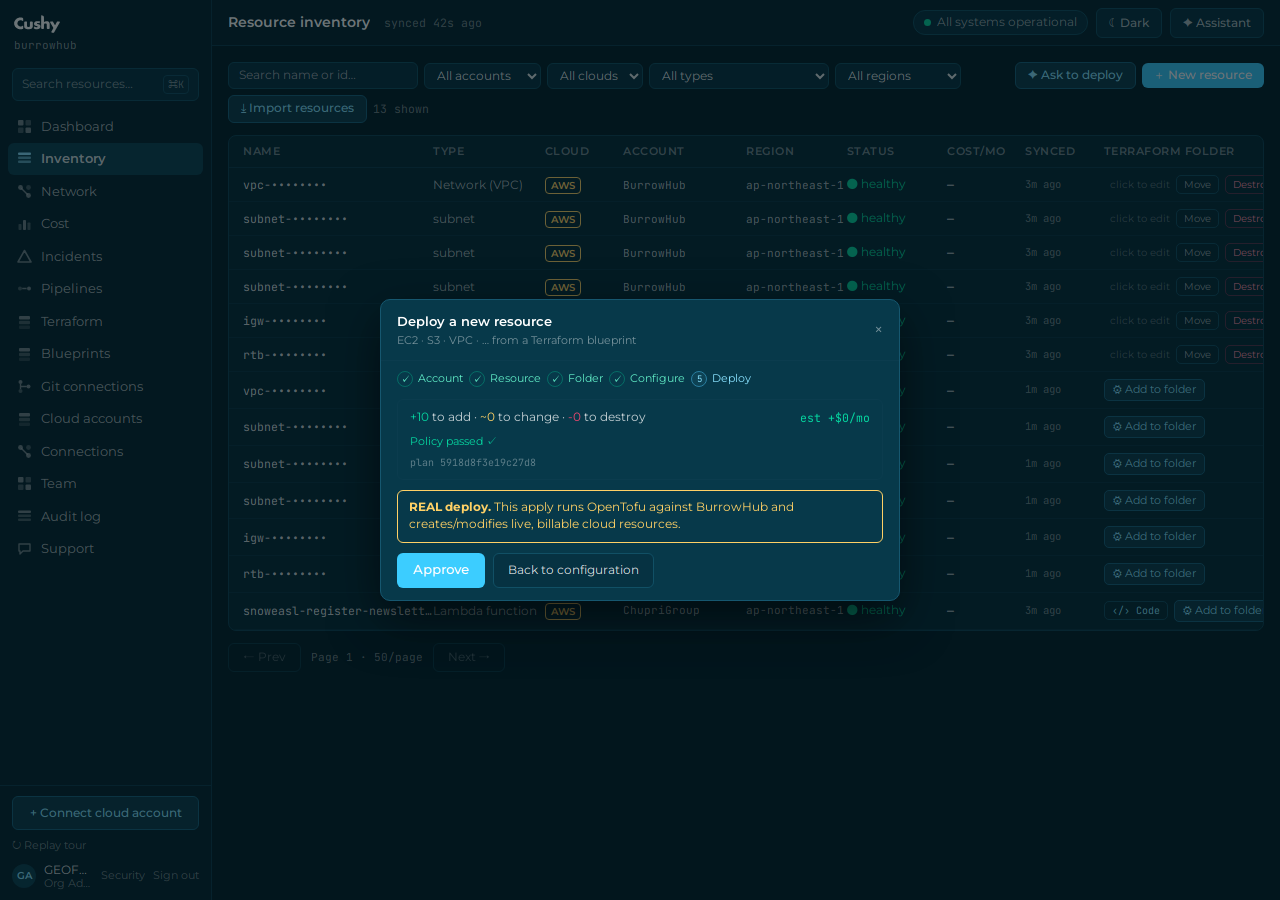Click the Team sidebar icon
The width and height of the screenshot is (1280, 900).
24,484
